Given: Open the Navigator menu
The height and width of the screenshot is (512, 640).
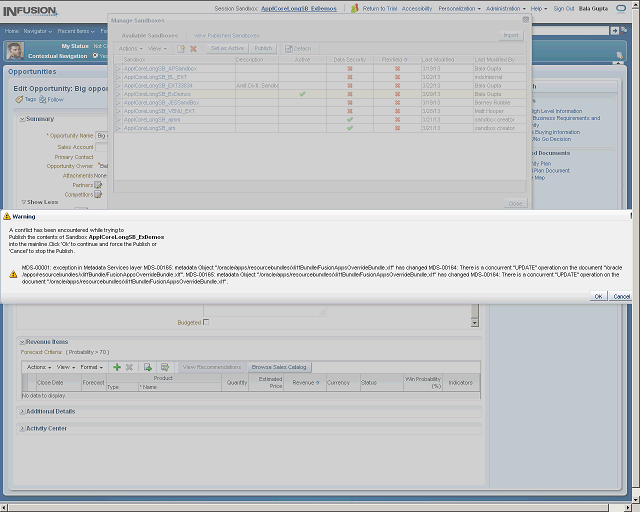Looking at the screenshot, I should point(38,31).
